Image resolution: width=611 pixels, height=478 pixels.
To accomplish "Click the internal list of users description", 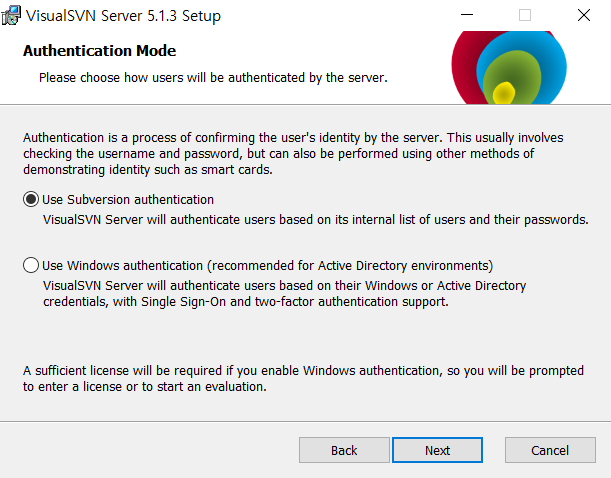I will point(315,219).
